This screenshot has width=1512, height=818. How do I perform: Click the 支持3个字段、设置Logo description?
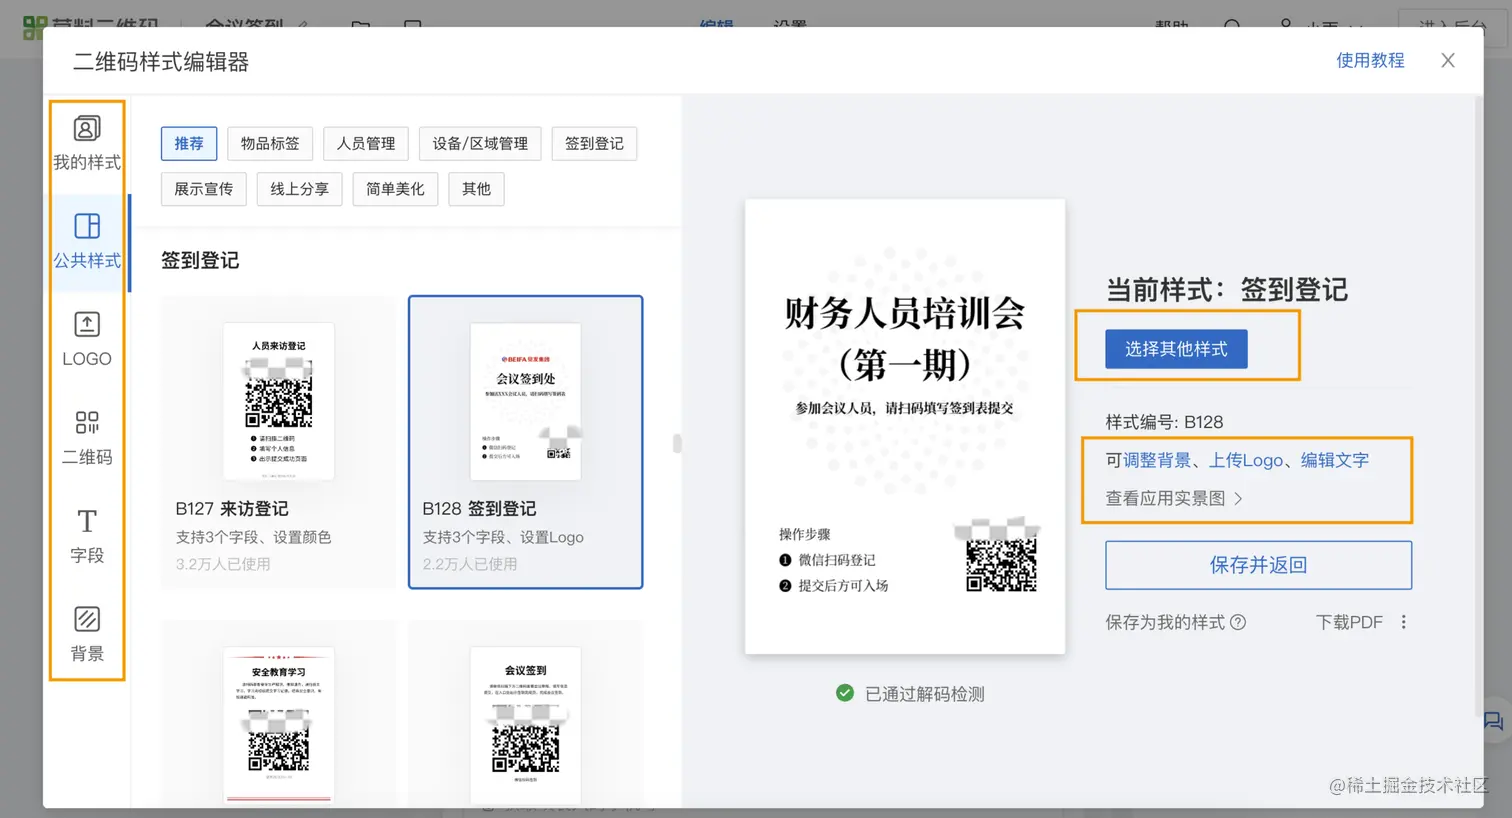[x=503, y=537]
